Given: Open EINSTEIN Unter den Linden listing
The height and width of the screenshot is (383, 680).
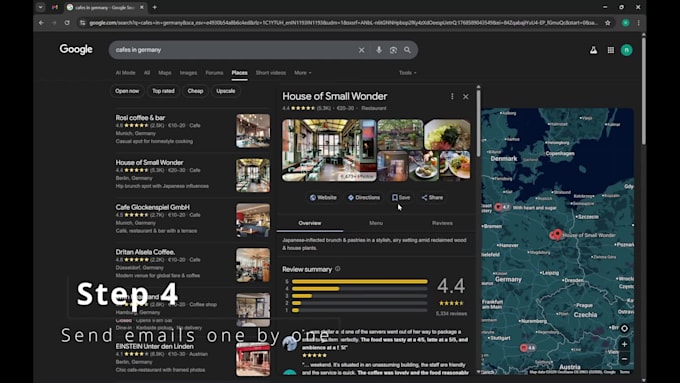Looking at the screenshot, I should point(154,346).
